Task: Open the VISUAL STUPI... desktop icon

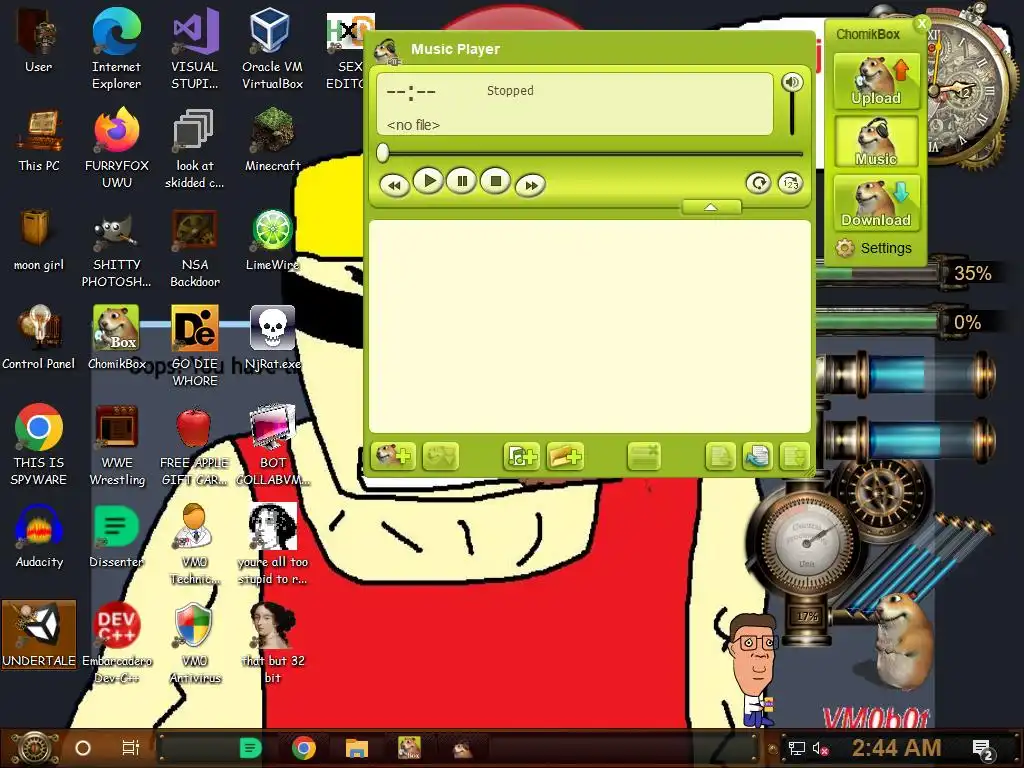Action: (x=195, y=49)
